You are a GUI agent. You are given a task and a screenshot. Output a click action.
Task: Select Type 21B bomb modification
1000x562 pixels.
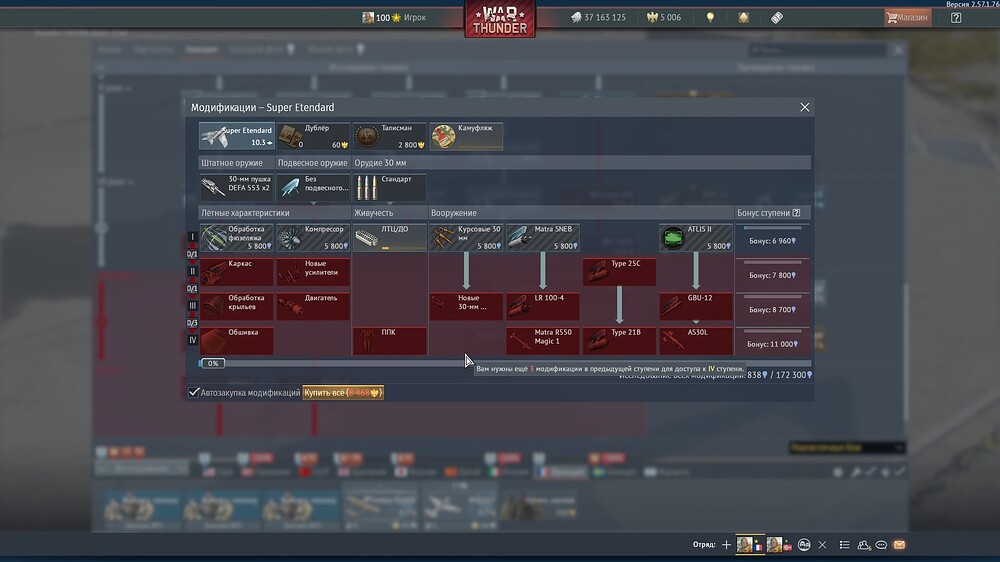pyautogui.click(x=619, y=340)
